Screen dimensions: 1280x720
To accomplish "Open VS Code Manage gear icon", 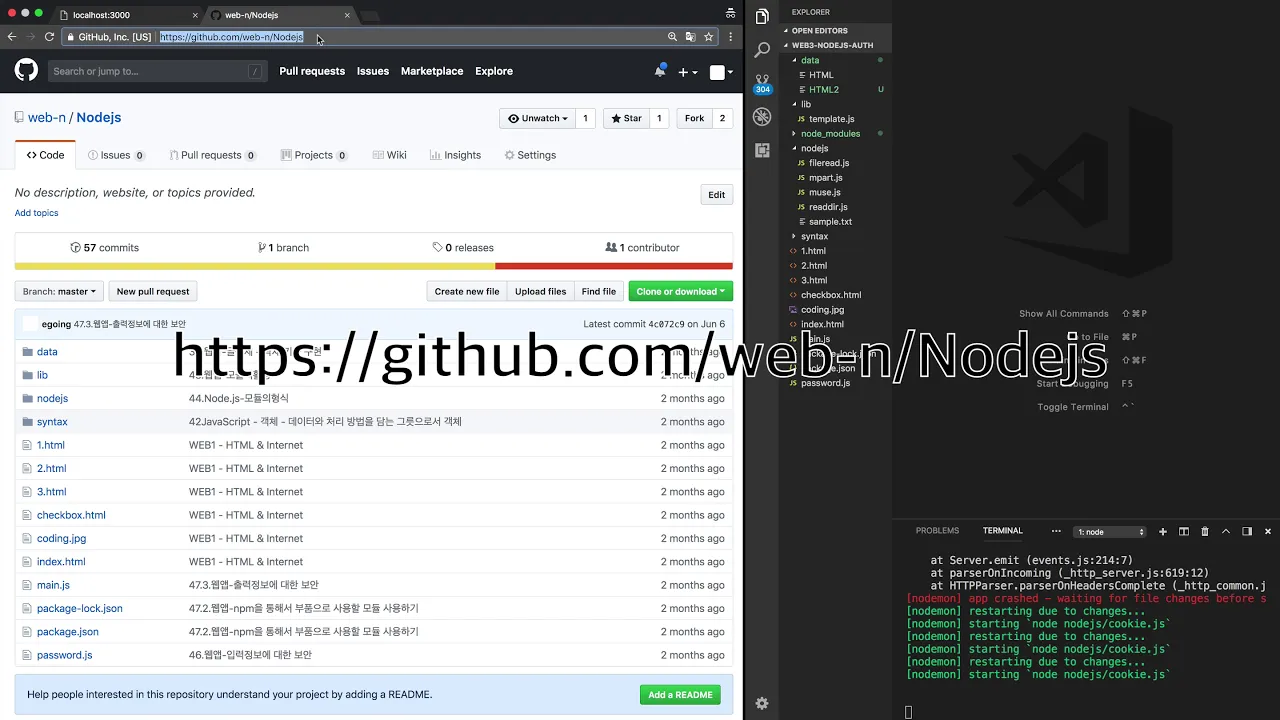I will (x=762, y=703).
